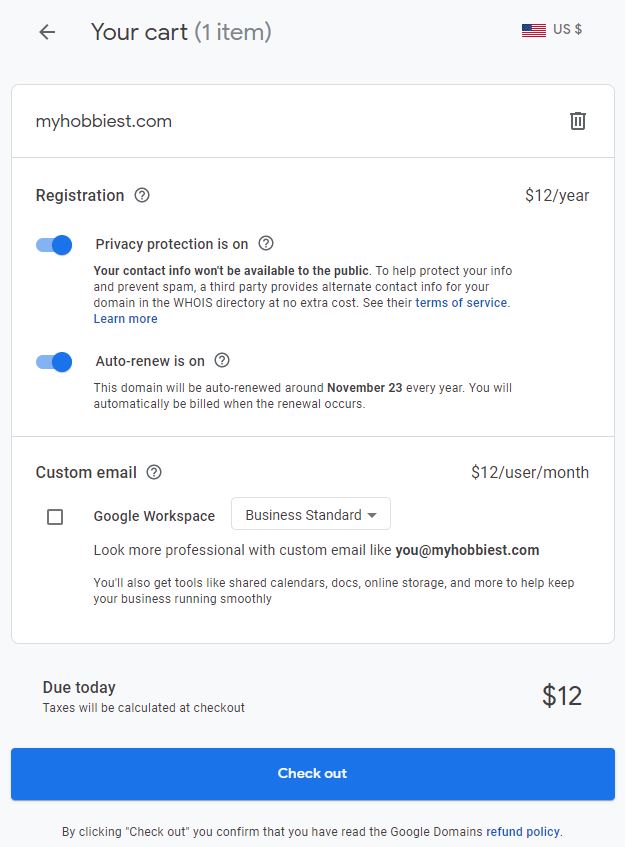Open help icon next to Custom email
Viewport: 625px width, 847px height.
(x=154, y=472)
